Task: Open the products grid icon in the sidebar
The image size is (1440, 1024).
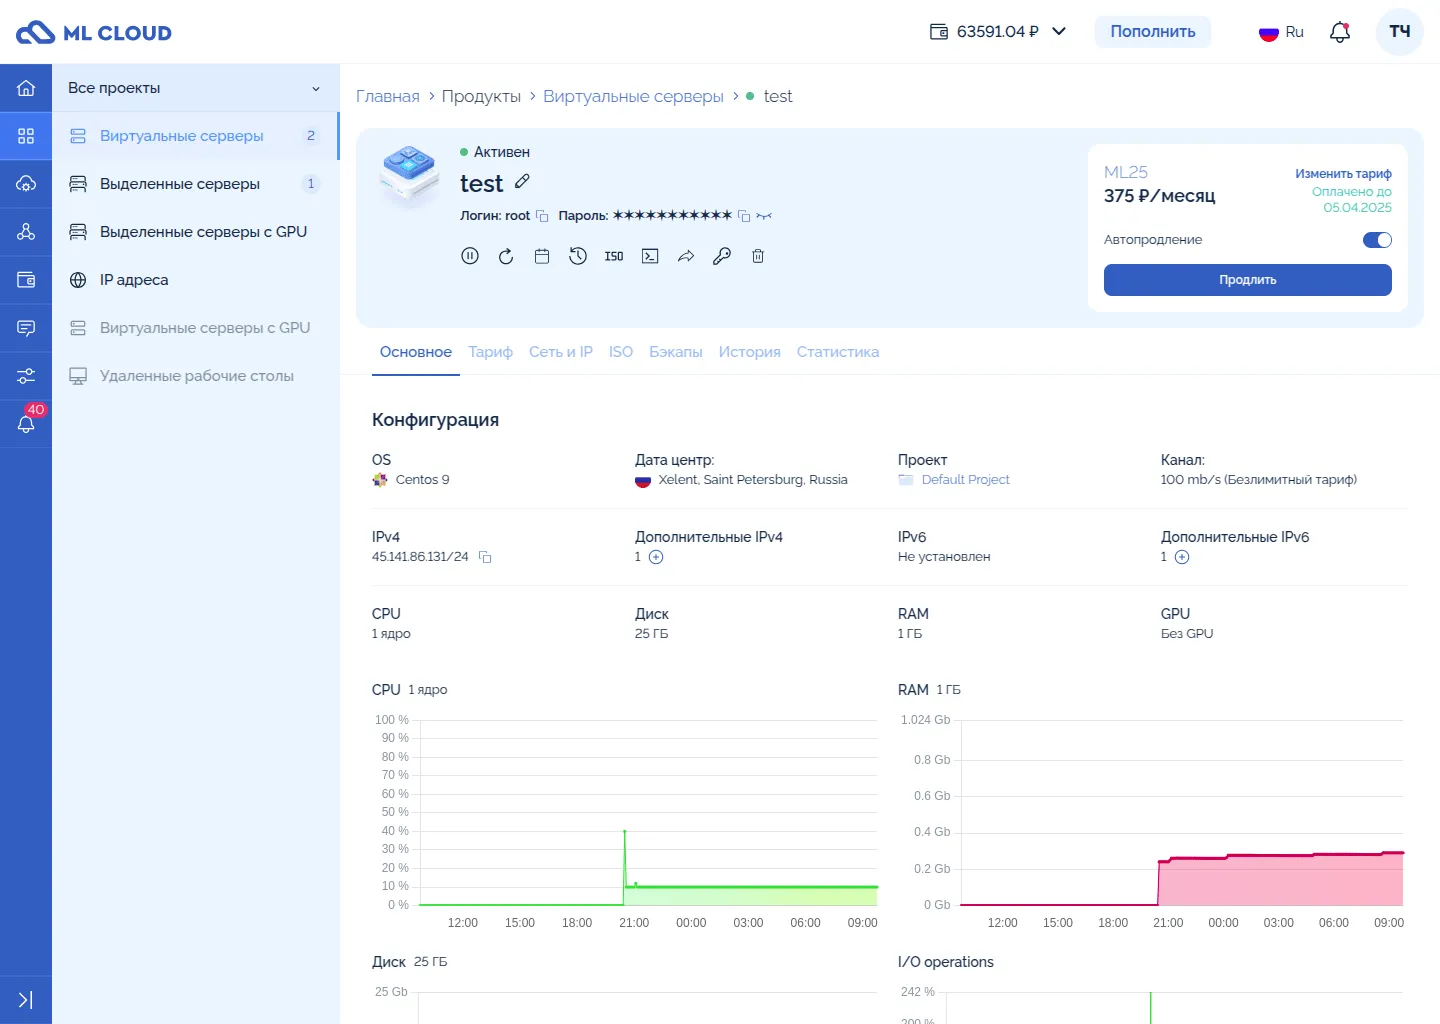Action: click(x=26, y=136)
